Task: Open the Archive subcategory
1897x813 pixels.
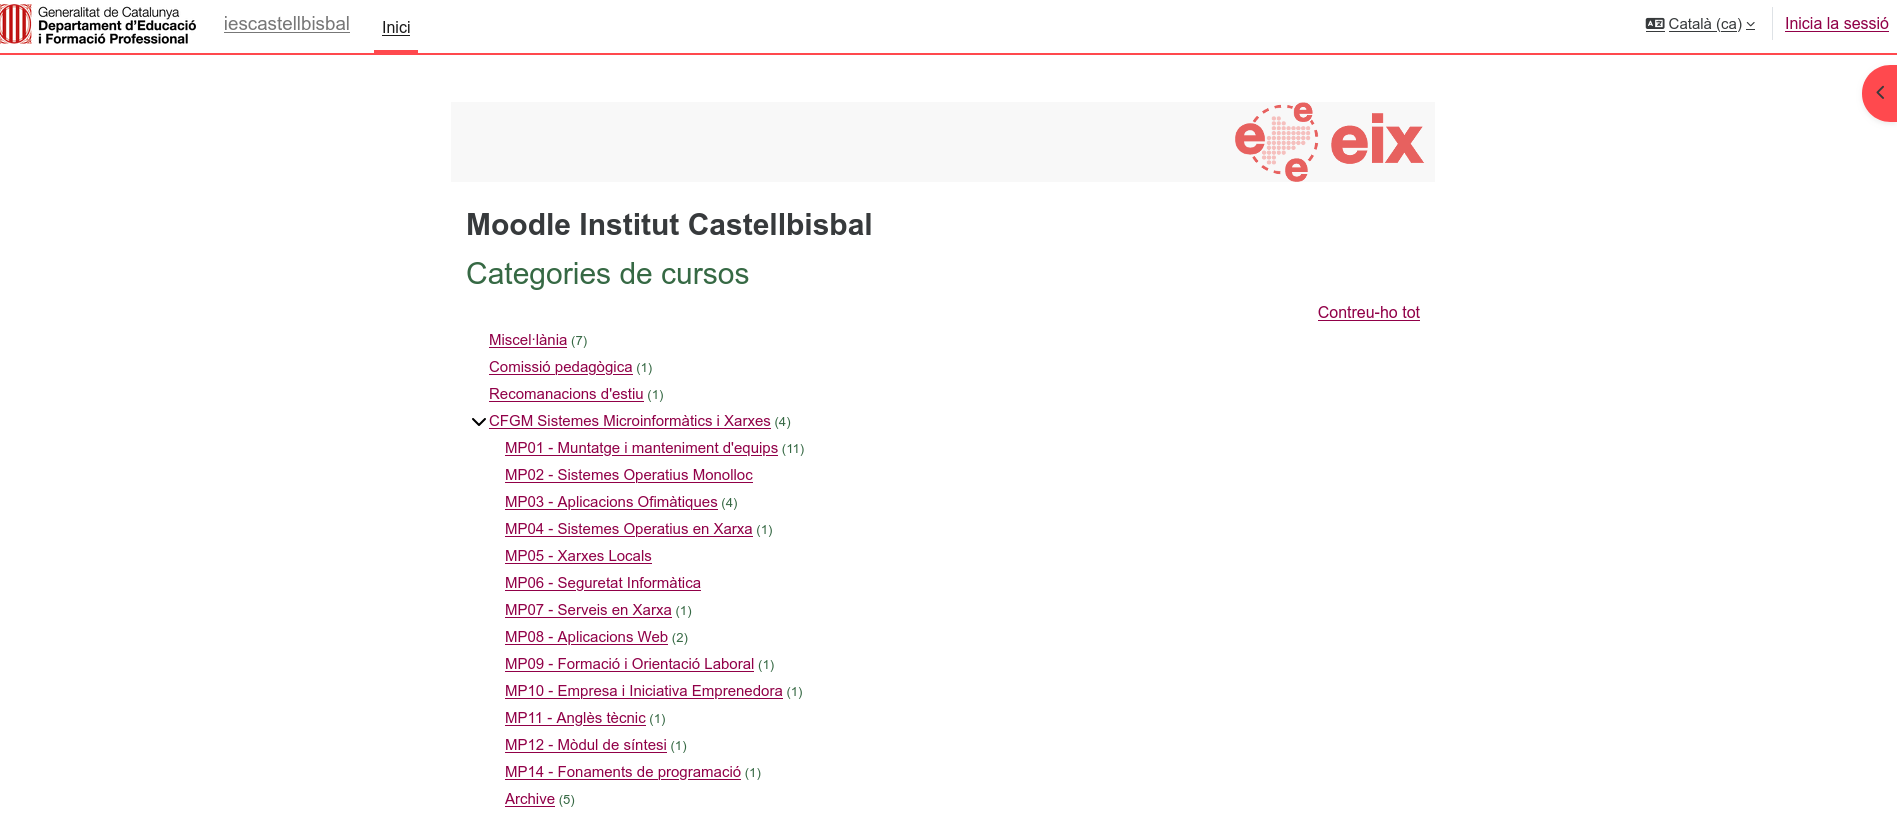Action: pos(530,799)
